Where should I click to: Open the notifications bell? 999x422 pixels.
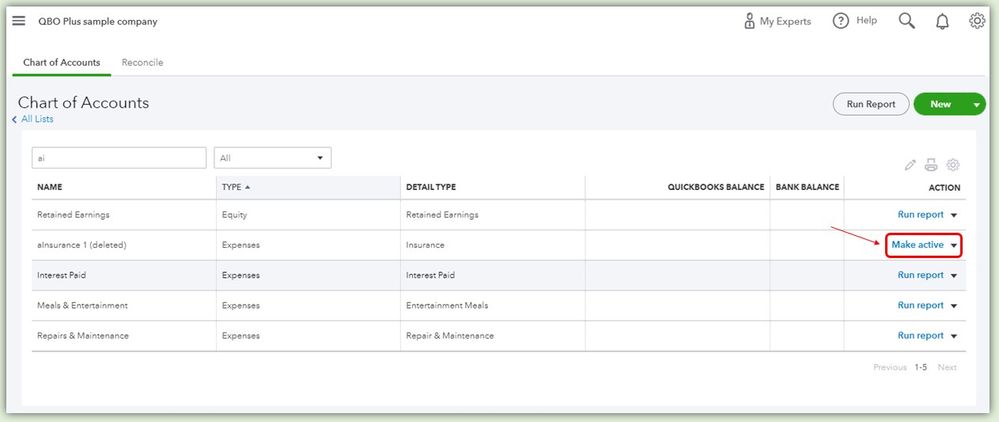942,21
